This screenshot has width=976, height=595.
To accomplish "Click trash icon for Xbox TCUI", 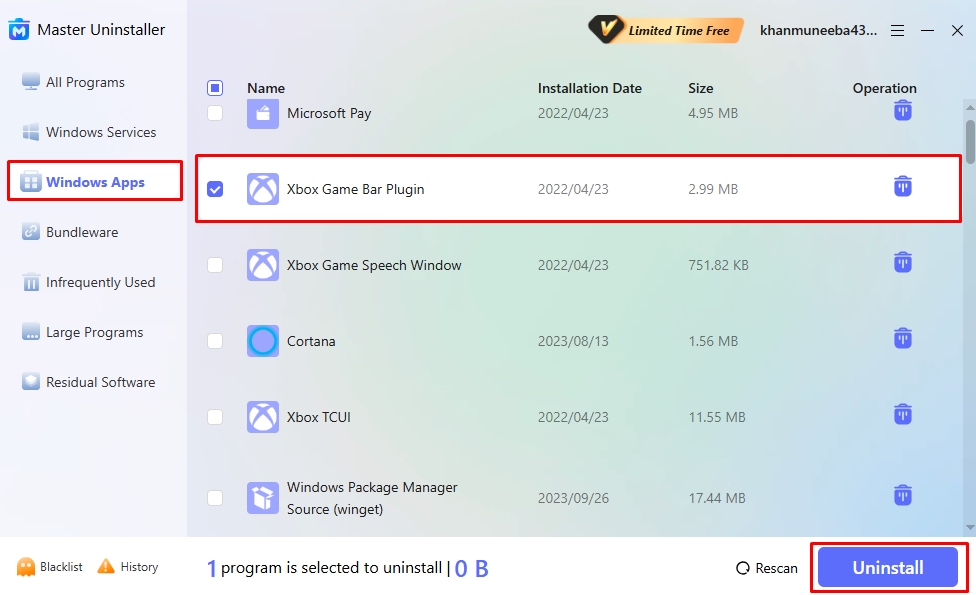I will (903, 414).
